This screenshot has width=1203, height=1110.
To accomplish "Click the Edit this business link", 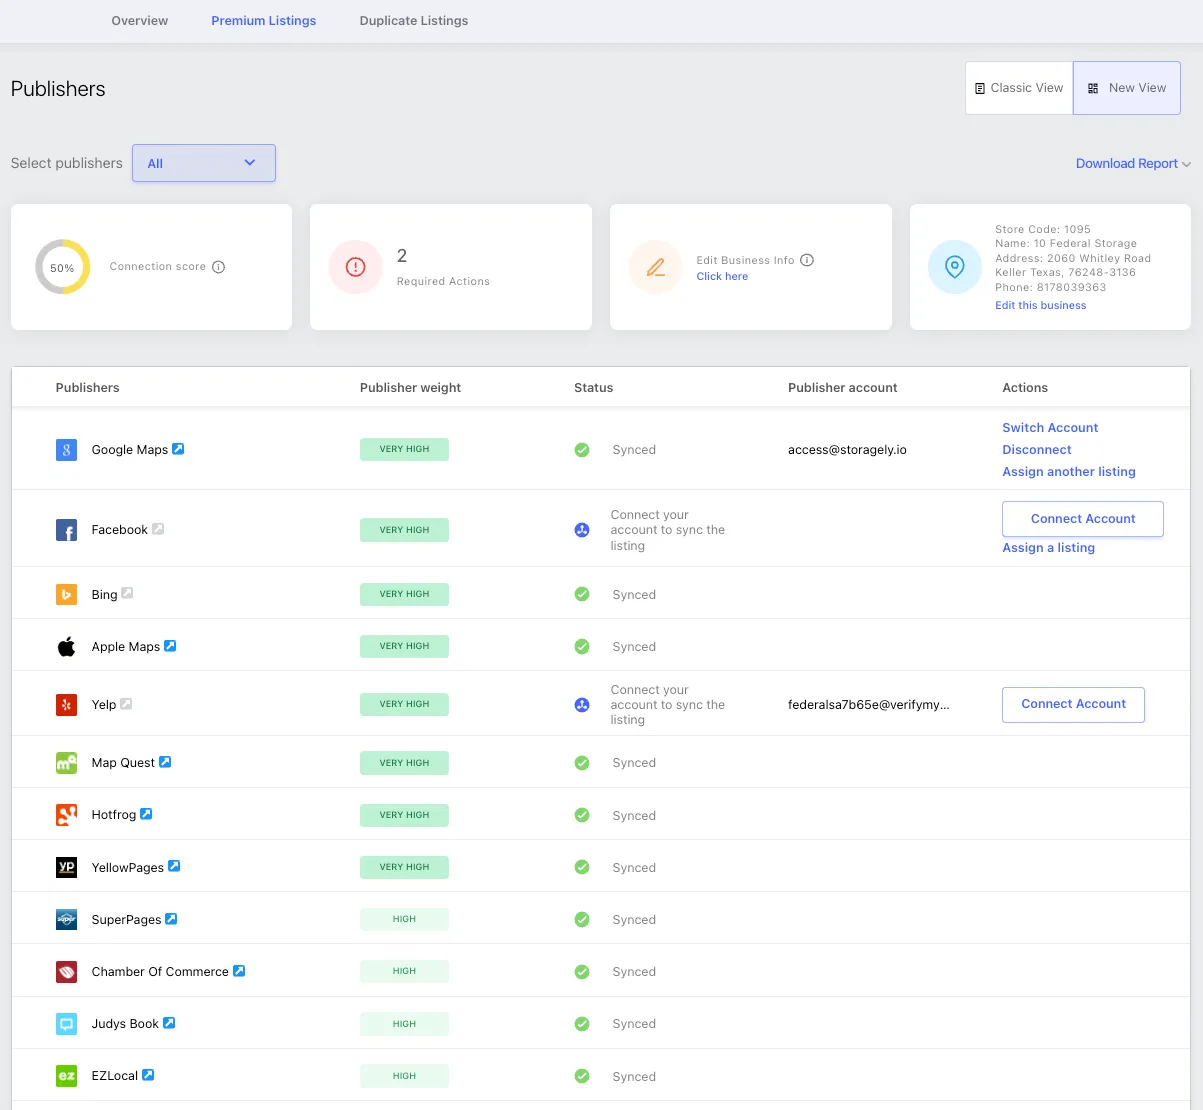I will (1040, 306).
